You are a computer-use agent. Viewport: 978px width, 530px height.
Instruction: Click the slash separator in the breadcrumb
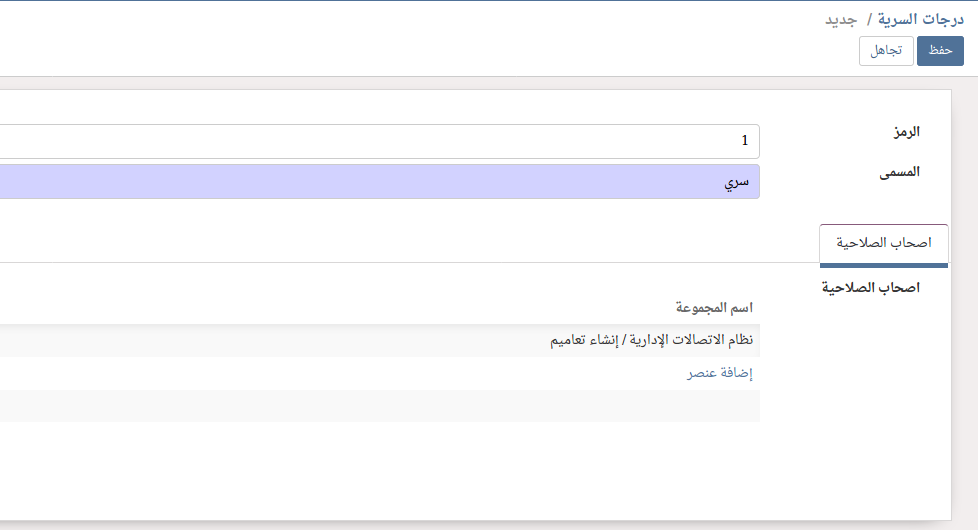(x=869, y=19)
